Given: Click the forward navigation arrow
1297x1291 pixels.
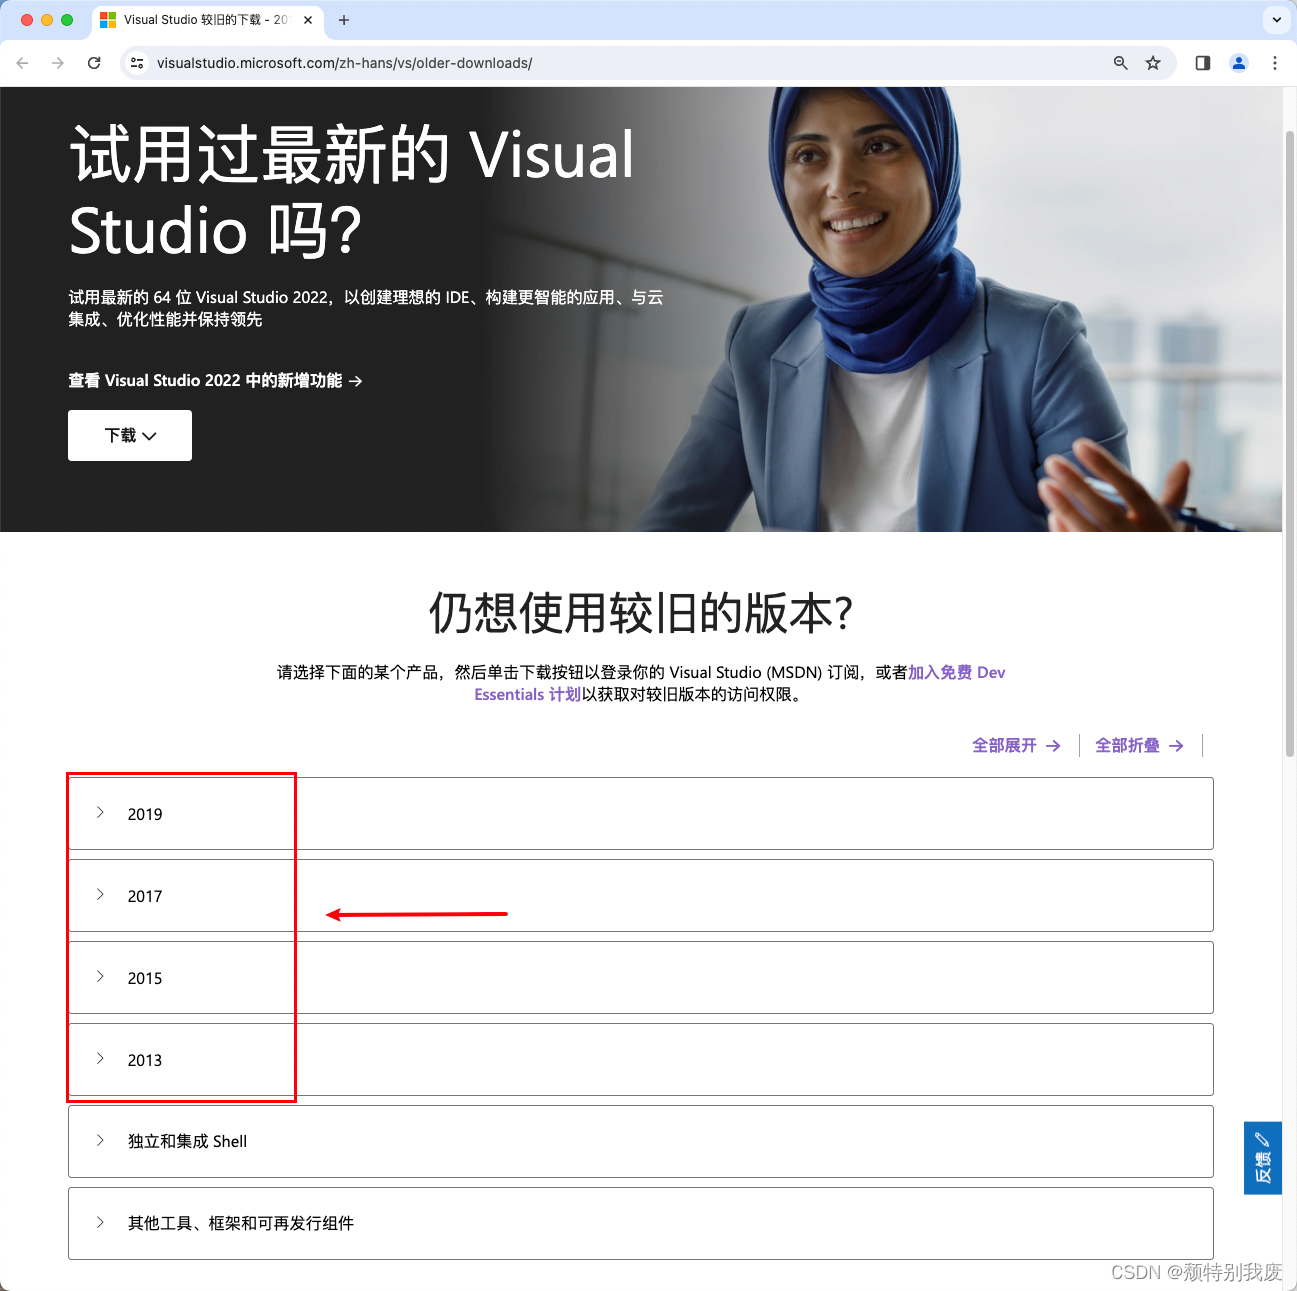Looking at the screenshot, I should (58, 62).
